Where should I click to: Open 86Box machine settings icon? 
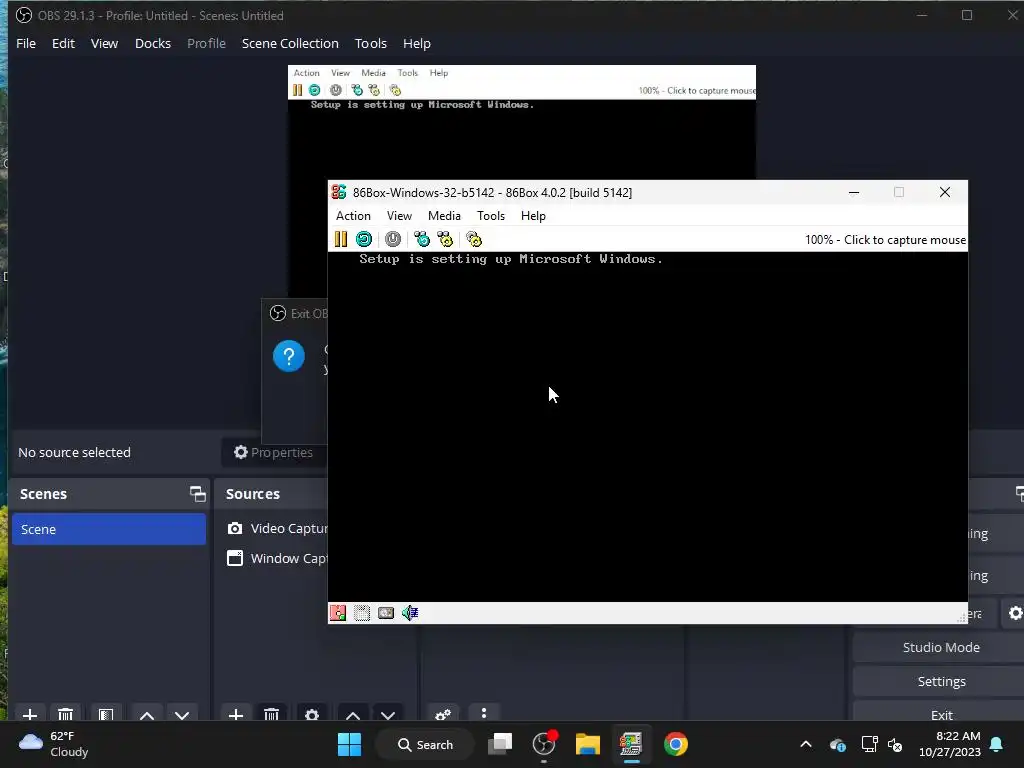pyautogui.click(x=474, y=239)
